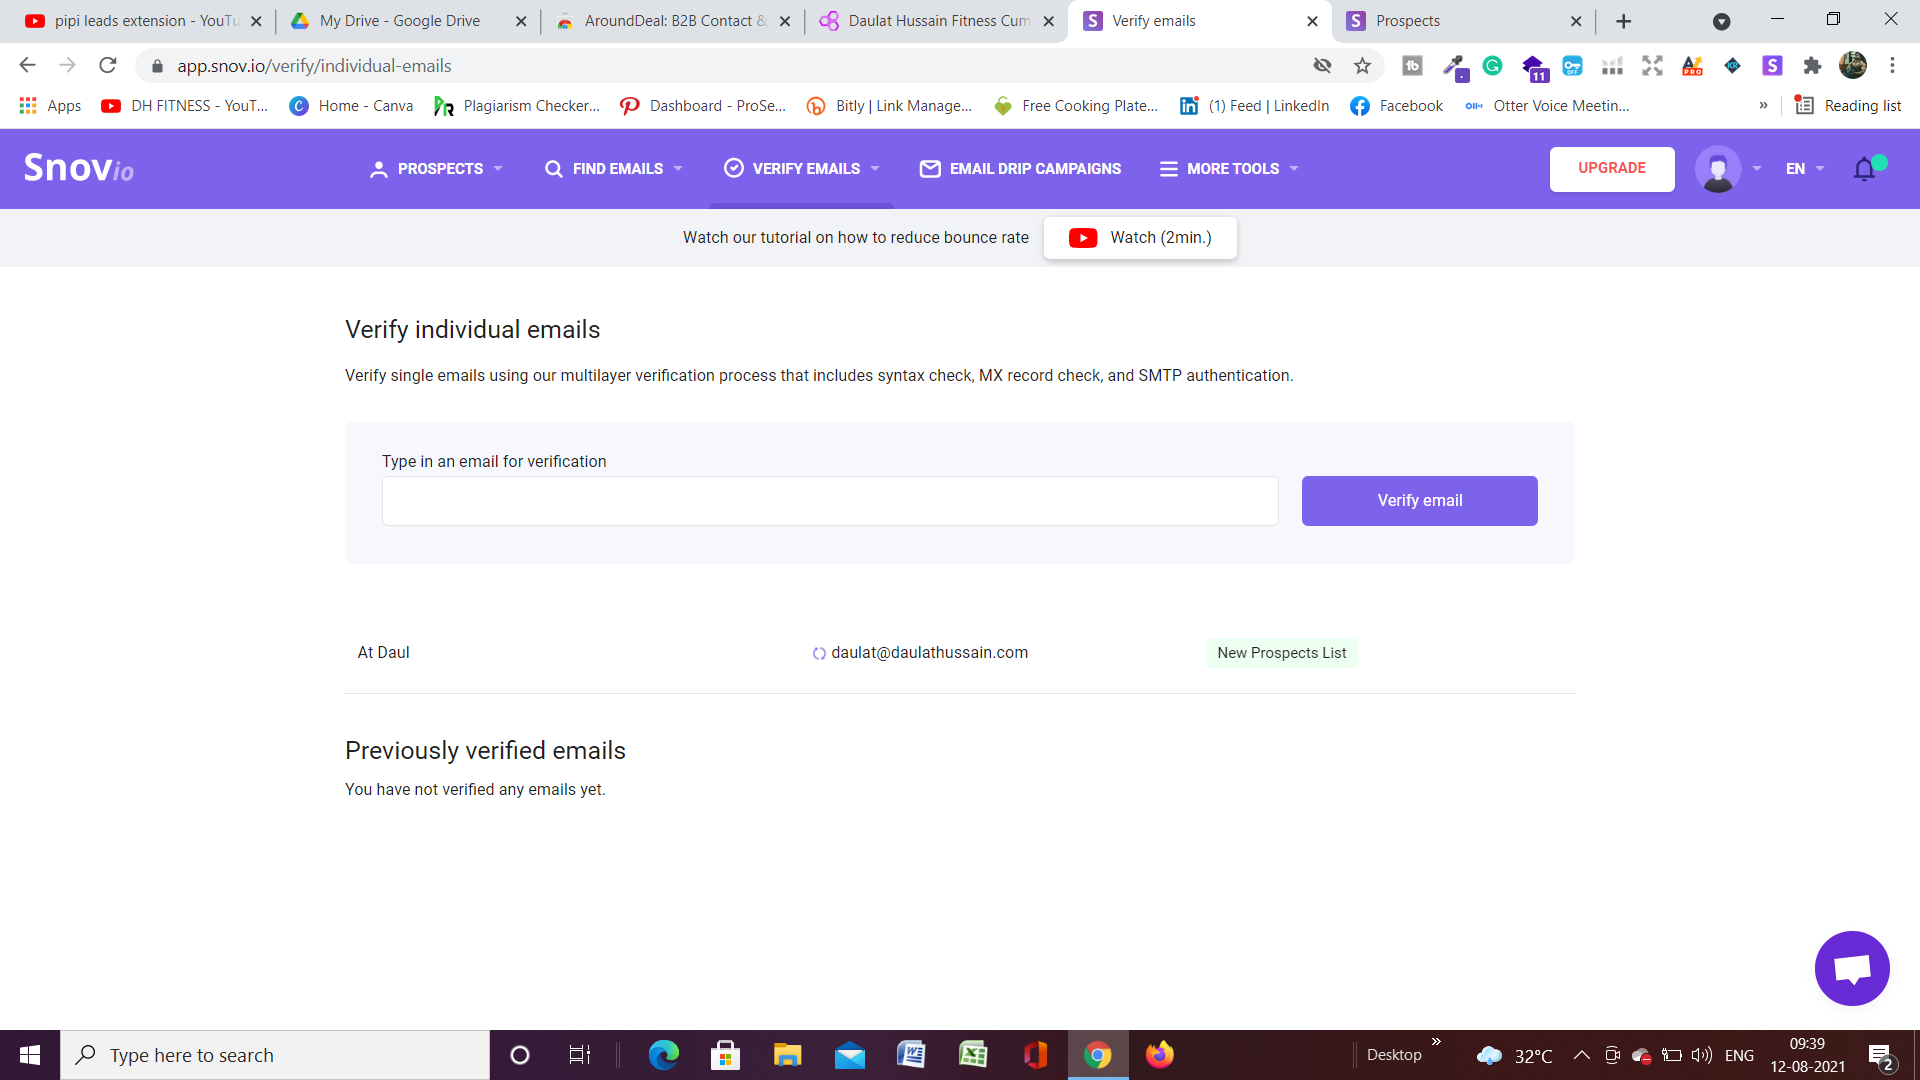
Task: Click the More Tools menu icon
Action: tap(1168, 169)
